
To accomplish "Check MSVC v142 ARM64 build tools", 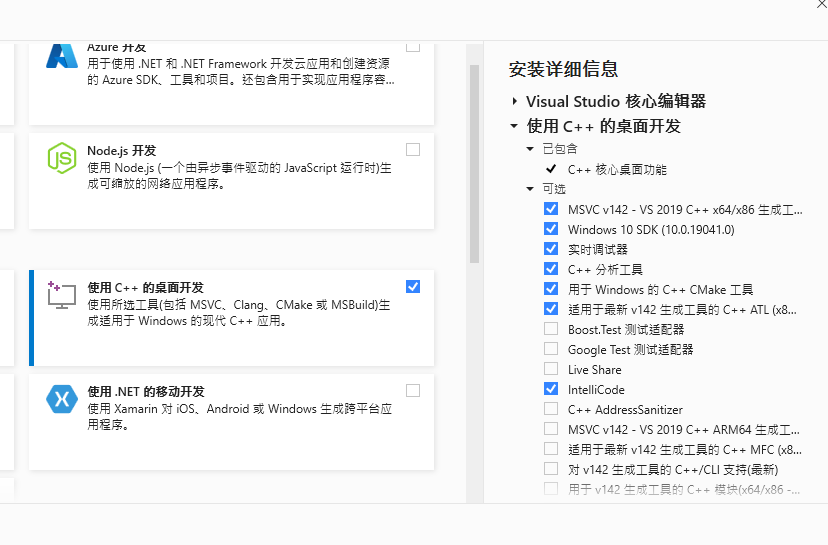I will click(x=551, y=429).
